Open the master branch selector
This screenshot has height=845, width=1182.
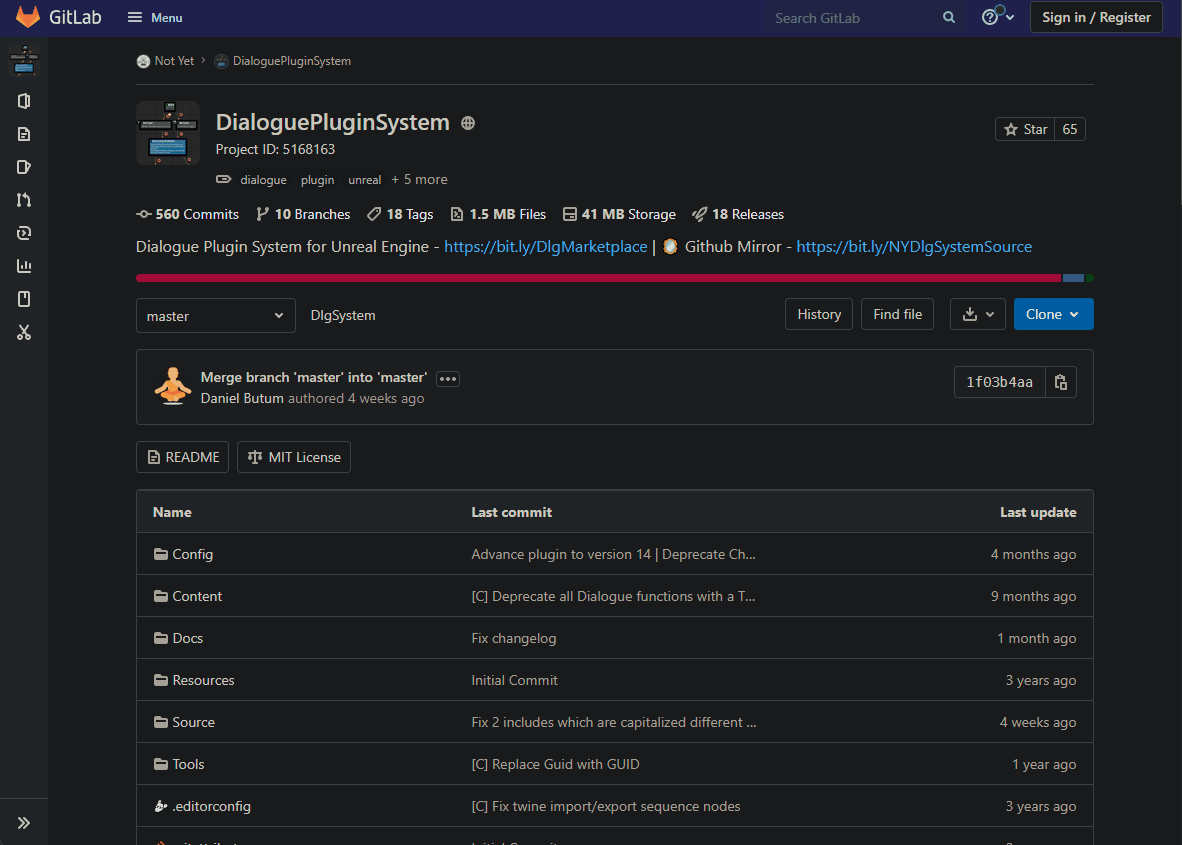point(215,314)
